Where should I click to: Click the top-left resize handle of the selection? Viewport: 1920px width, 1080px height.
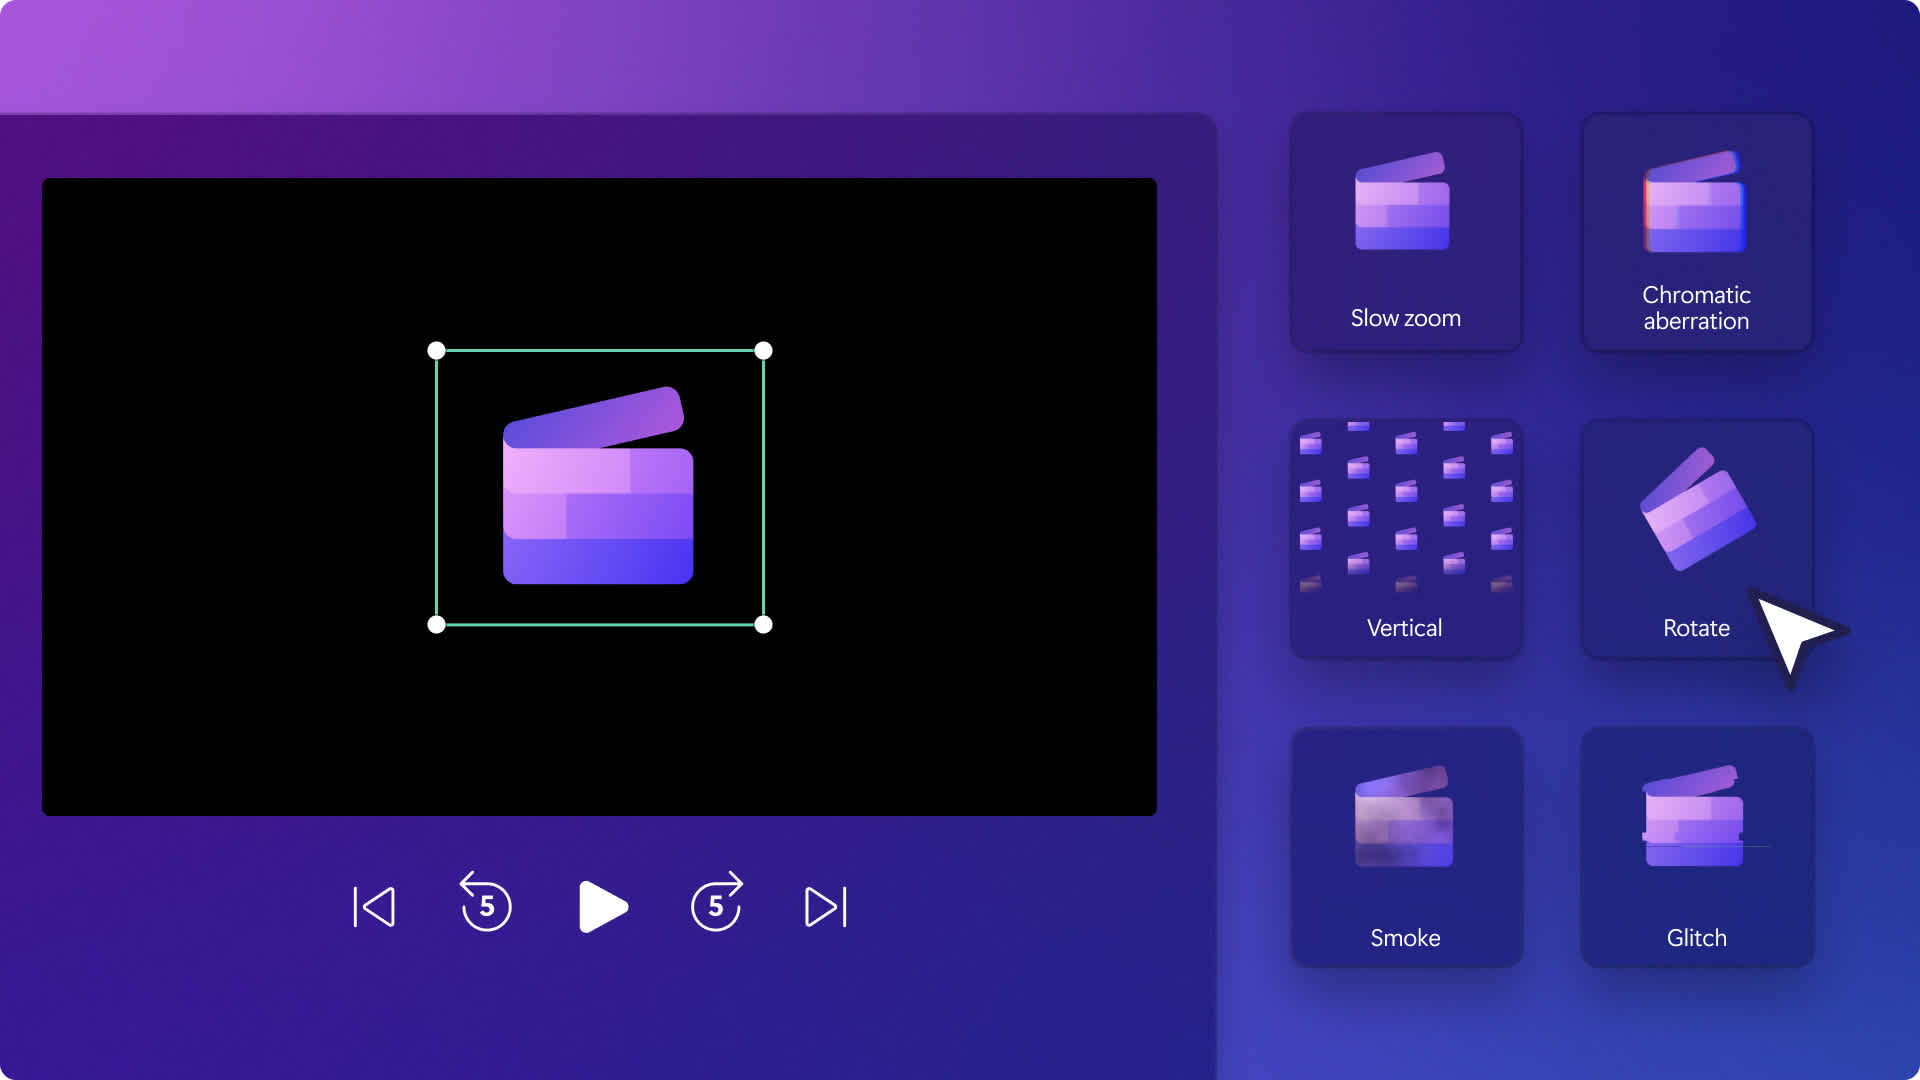tap(436, 350)
